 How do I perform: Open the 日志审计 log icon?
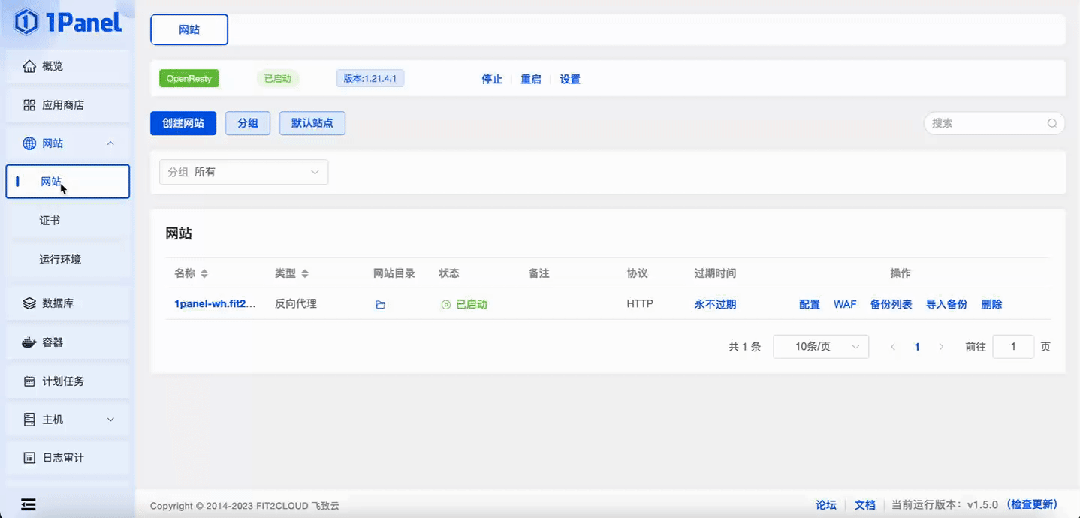29,457
